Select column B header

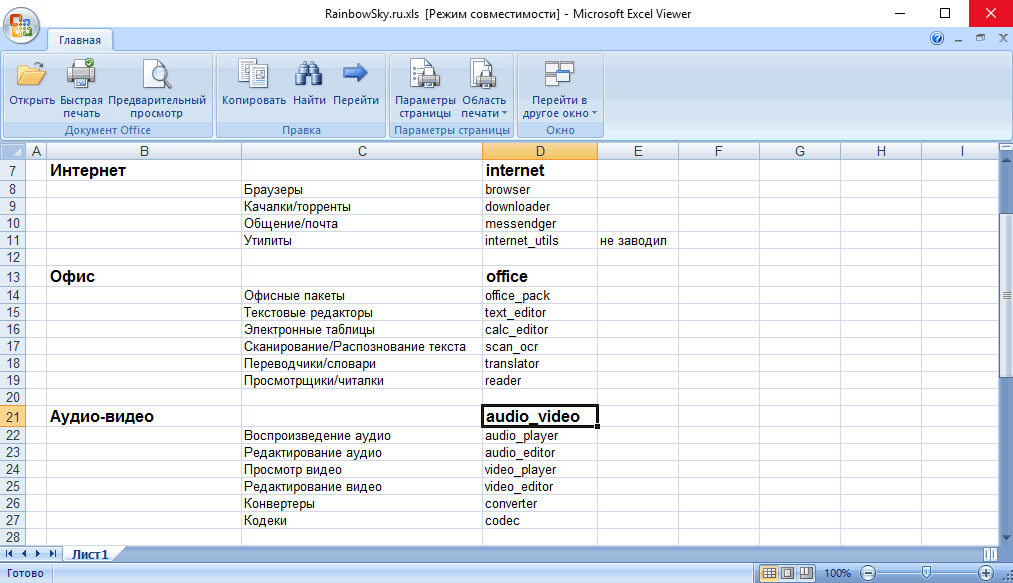[144, 151]
